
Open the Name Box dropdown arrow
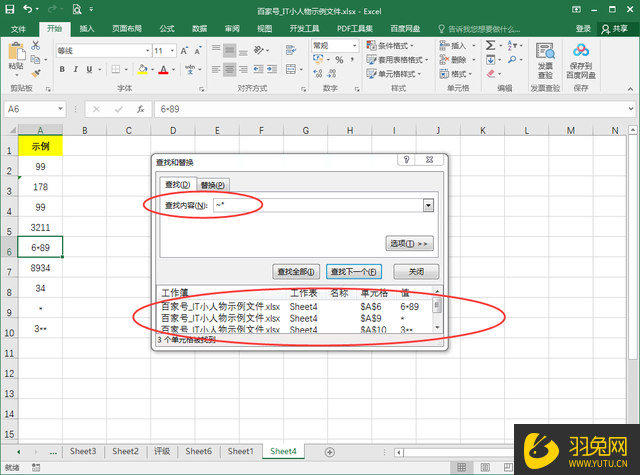click(x=60, y=109)
